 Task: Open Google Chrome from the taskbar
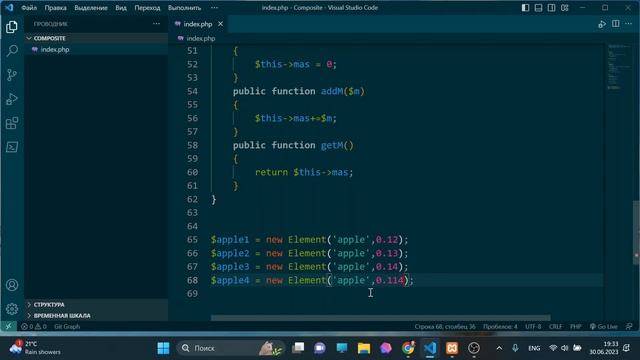(x=408, y=348)
